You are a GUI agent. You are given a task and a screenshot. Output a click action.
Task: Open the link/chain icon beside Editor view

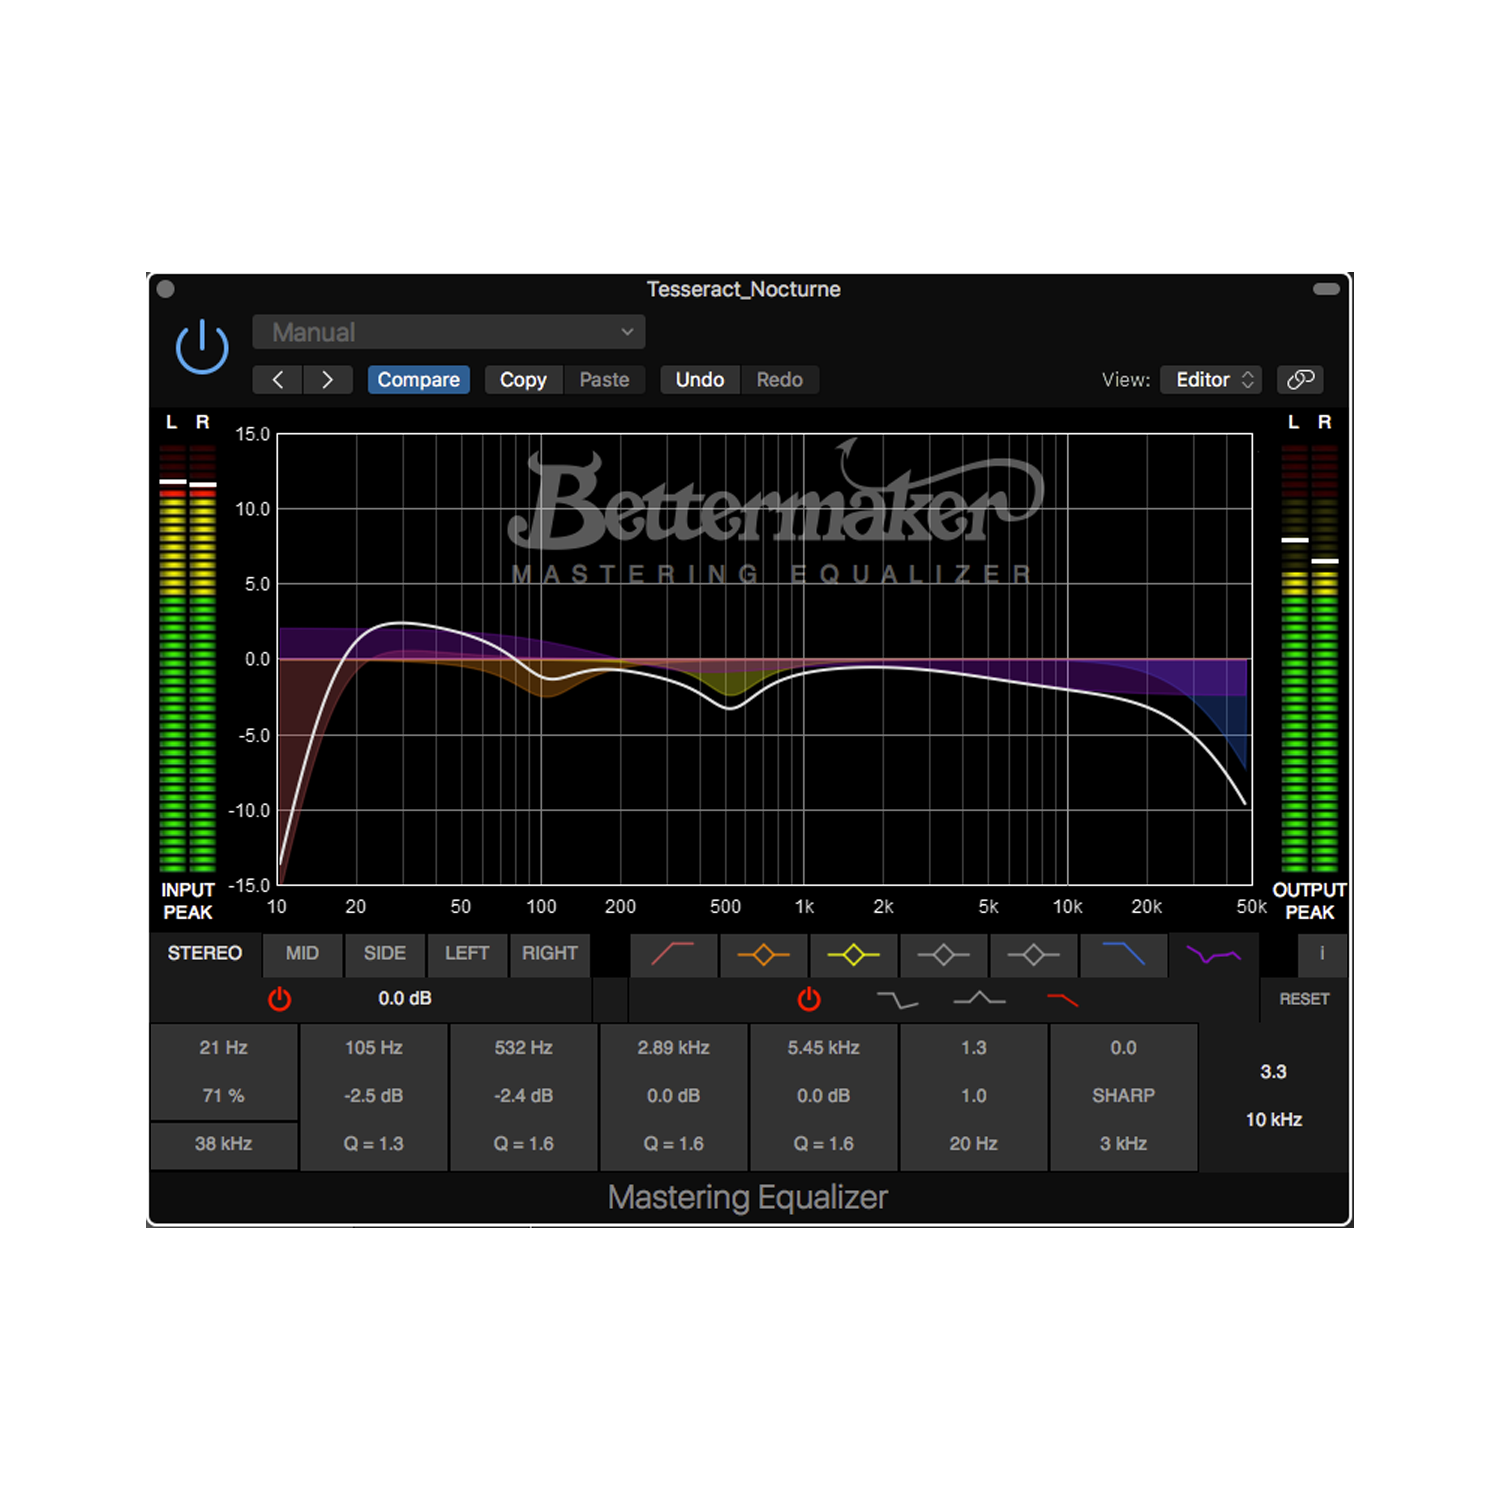[x=1300, y=379]
